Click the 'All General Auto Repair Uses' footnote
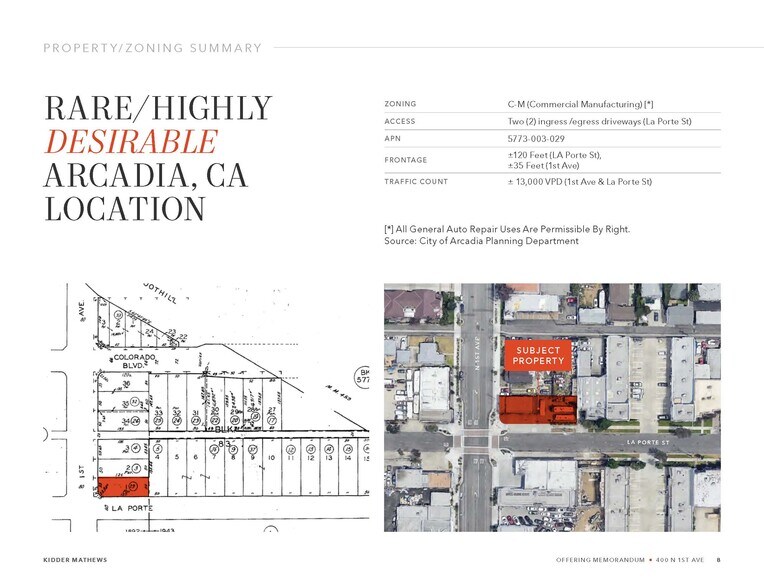Image resolution: width=764 pixels, height=588 pixels. pos(507,229)
